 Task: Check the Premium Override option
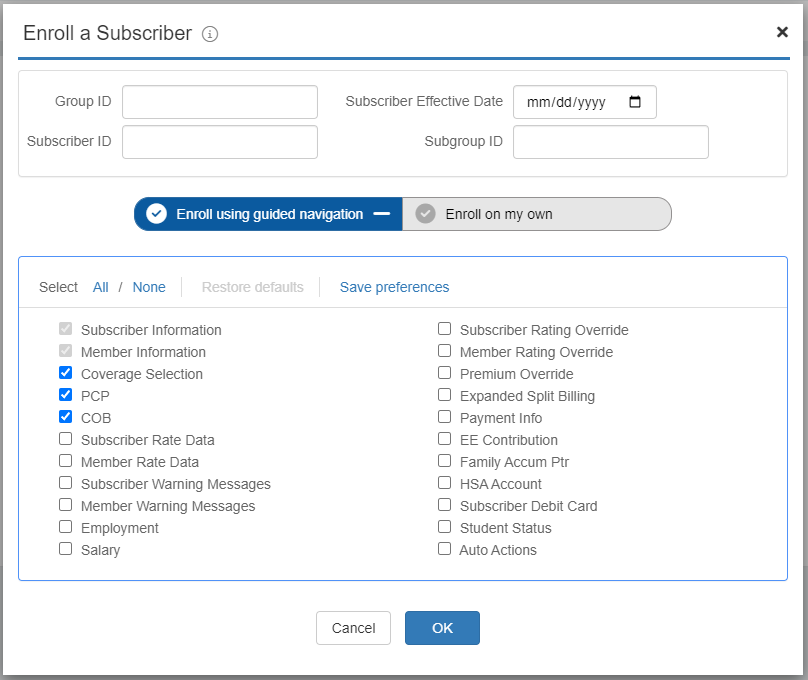pyautogui.click(x=445, y=373)
